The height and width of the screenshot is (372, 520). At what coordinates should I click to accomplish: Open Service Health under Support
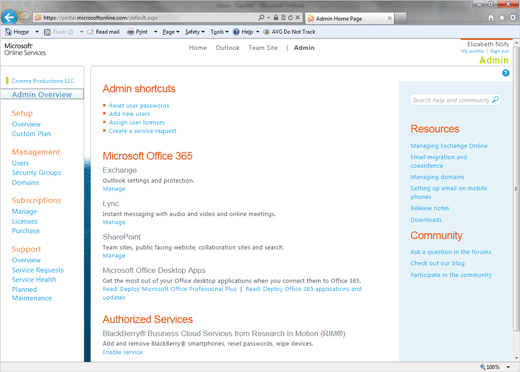click(x=34, y=279)
